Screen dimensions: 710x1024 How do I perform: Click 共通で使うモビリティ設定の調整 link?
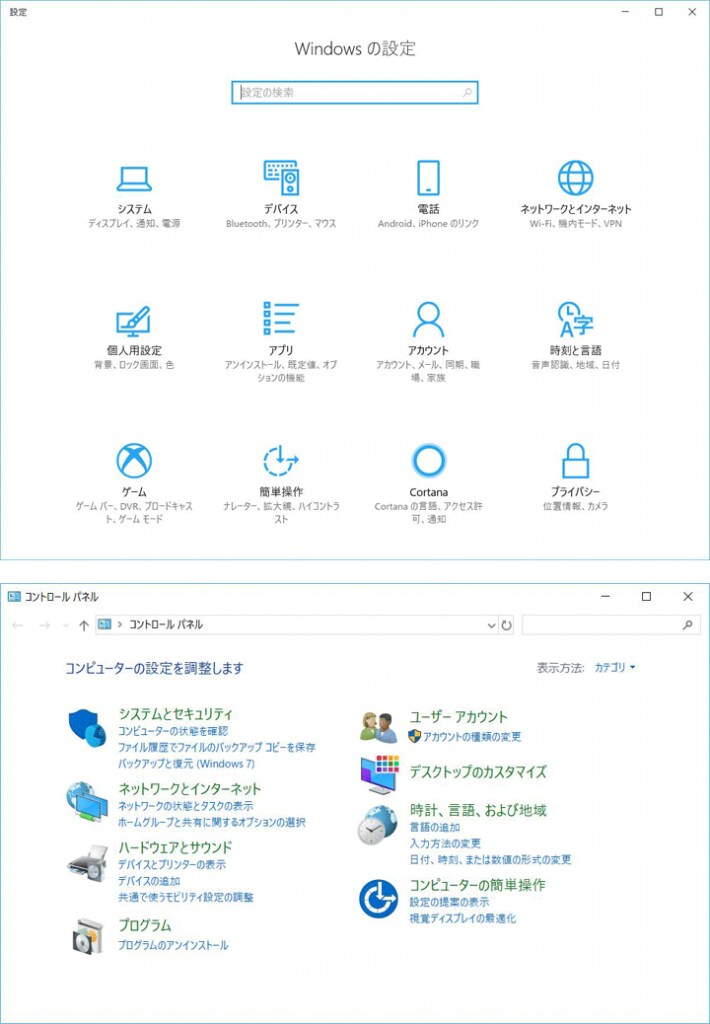[186, 897]
